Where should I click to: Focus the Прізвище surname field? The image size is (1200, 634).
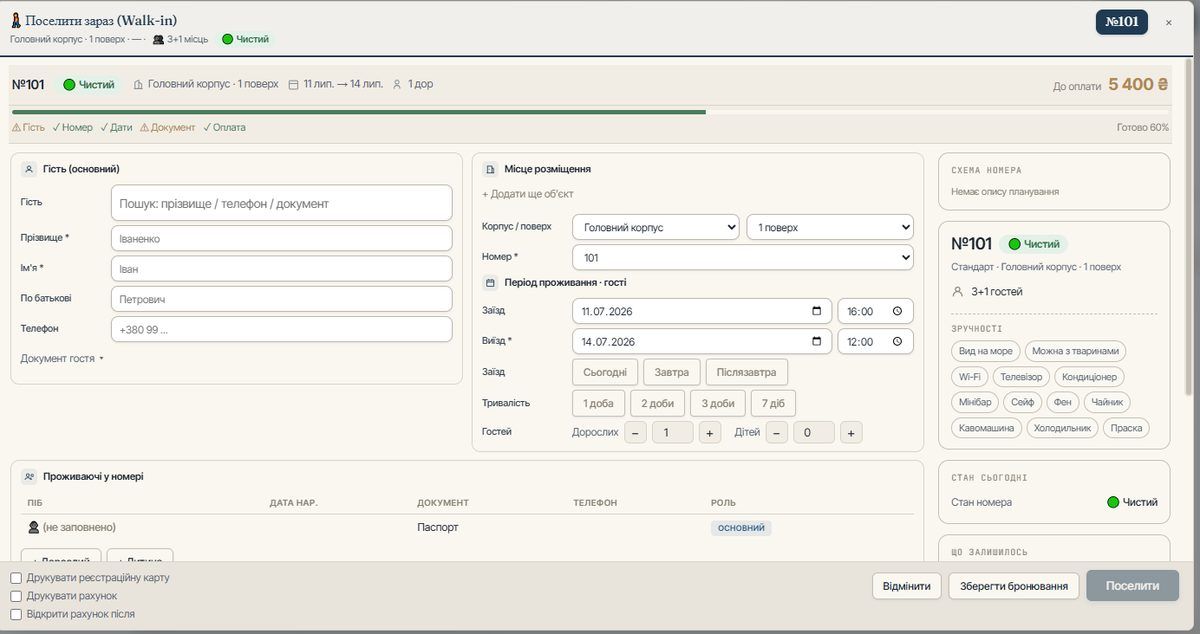[281, 239]
